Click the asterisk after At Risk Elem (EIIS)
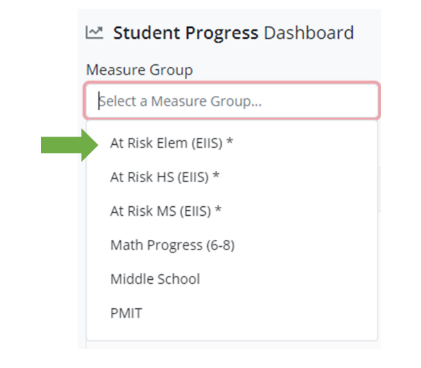421x368 pixels. pos(230,141)
